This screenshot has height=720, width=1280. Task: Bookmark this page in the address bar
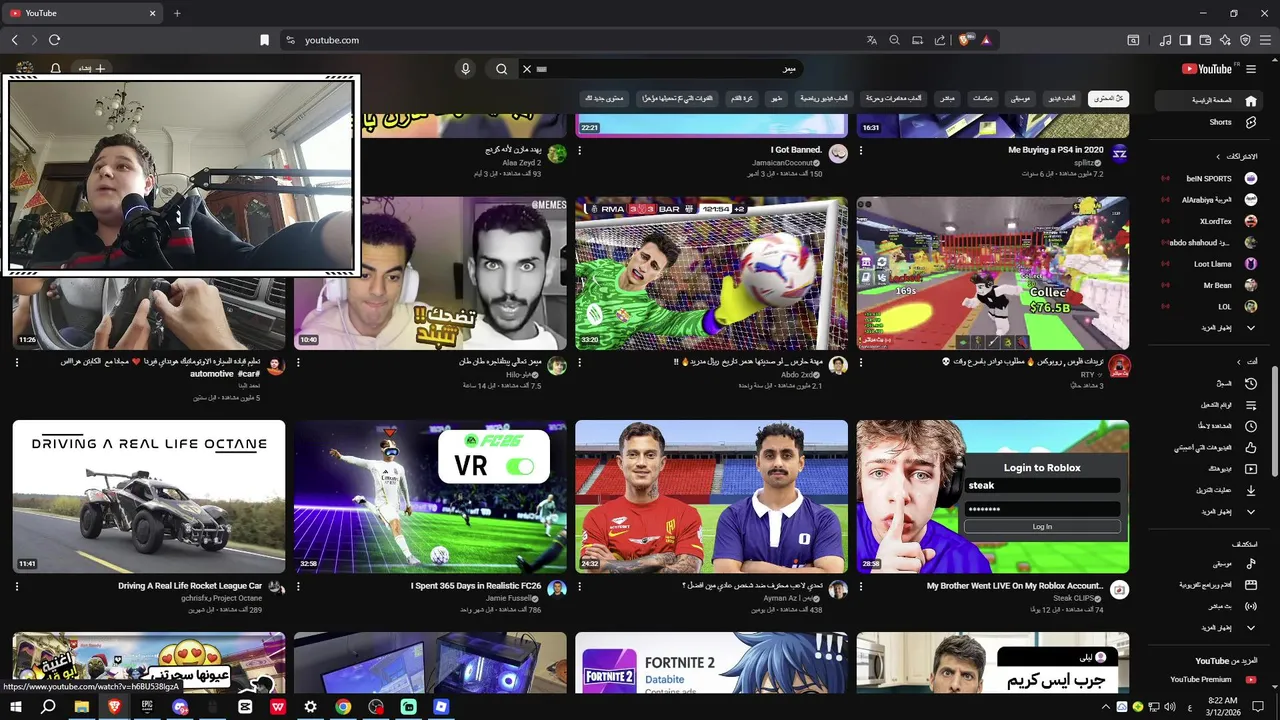pyautogui.click(x=264, y=40)
